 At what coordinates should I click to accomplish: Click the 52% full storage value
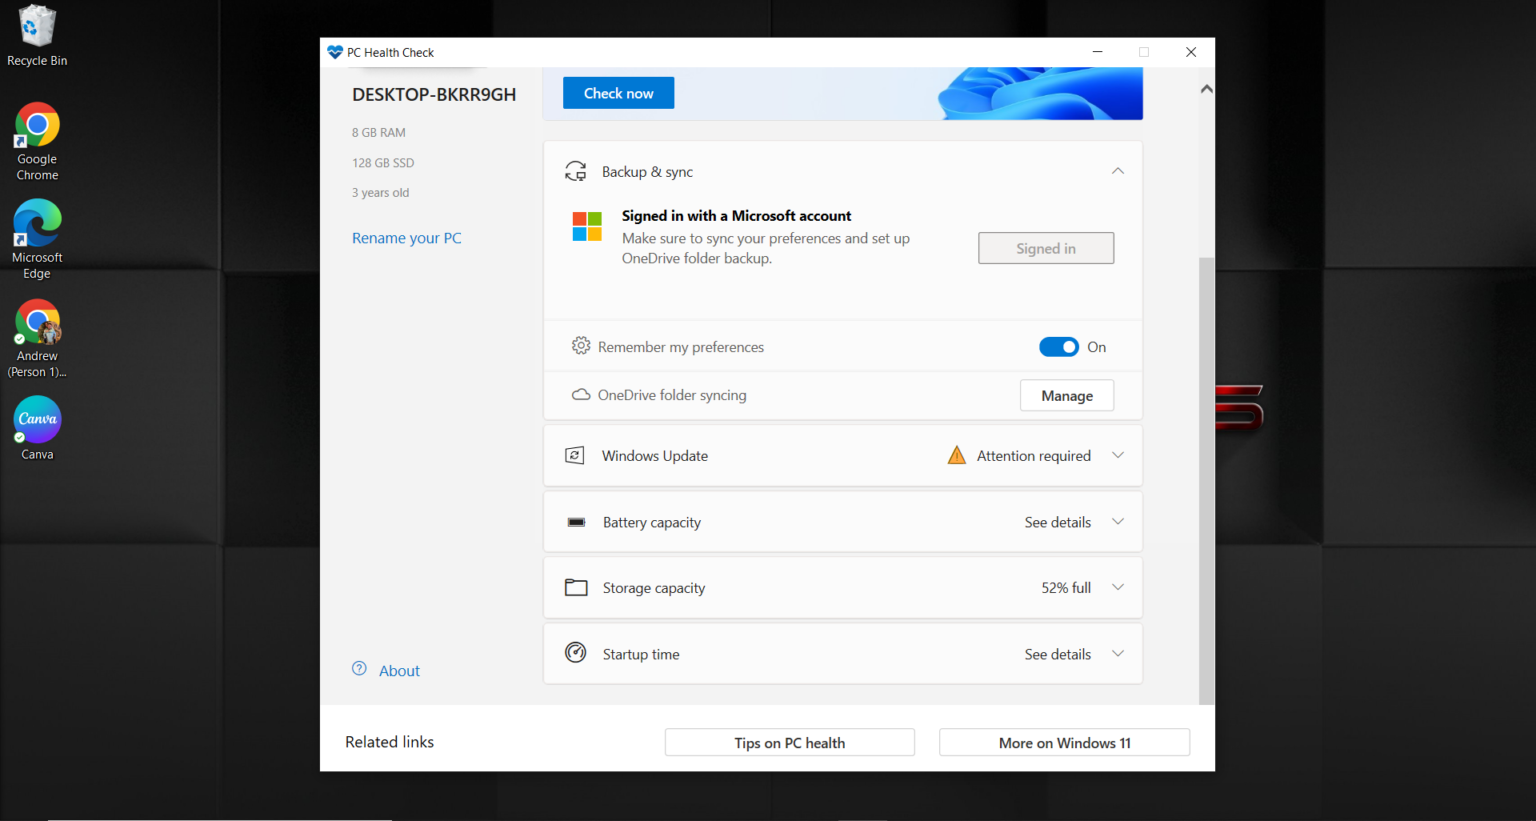[1066, 588]
